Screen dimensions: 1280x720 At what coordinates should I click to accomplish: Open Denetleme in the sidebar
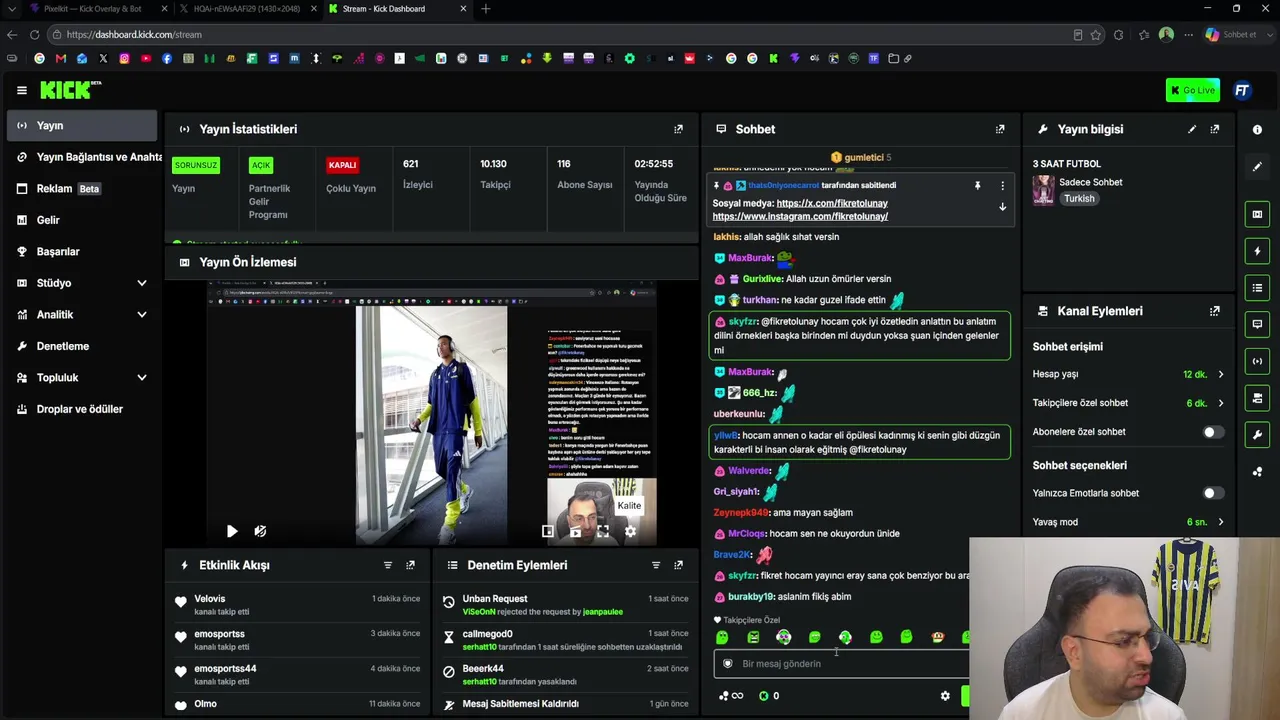click(x=82, y=346)
